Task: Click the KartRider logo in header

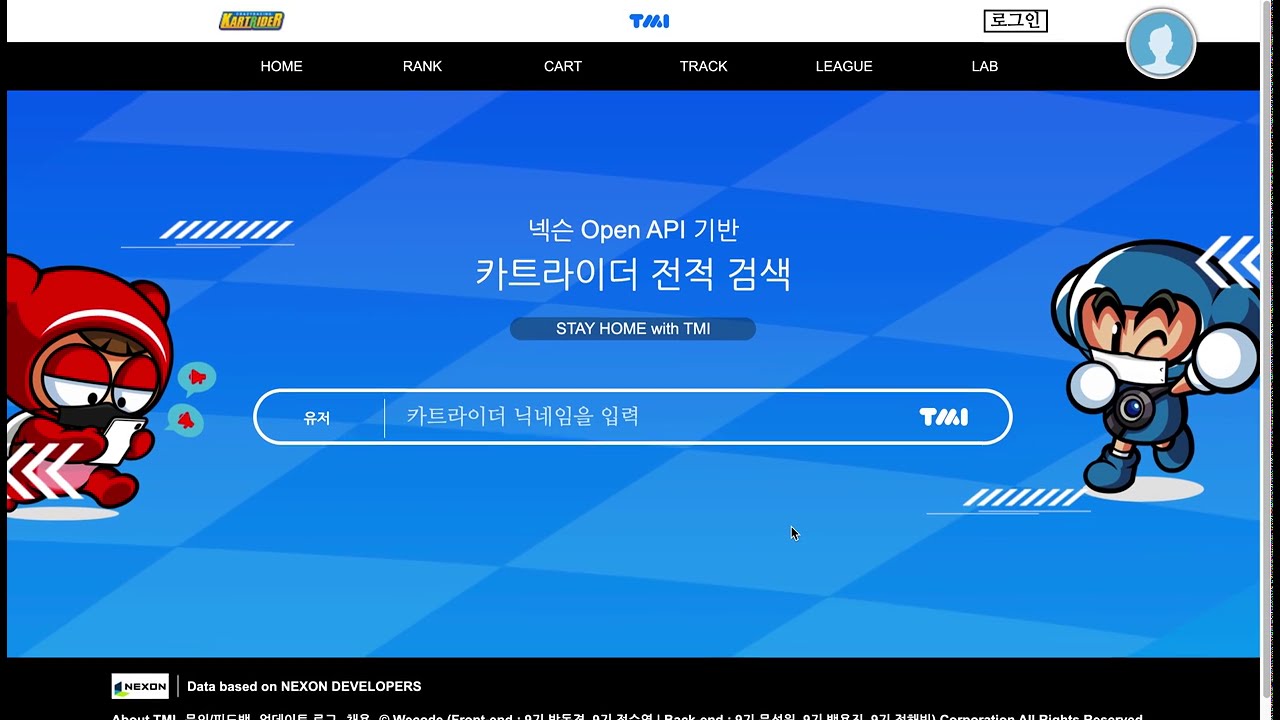Action: 252,21
